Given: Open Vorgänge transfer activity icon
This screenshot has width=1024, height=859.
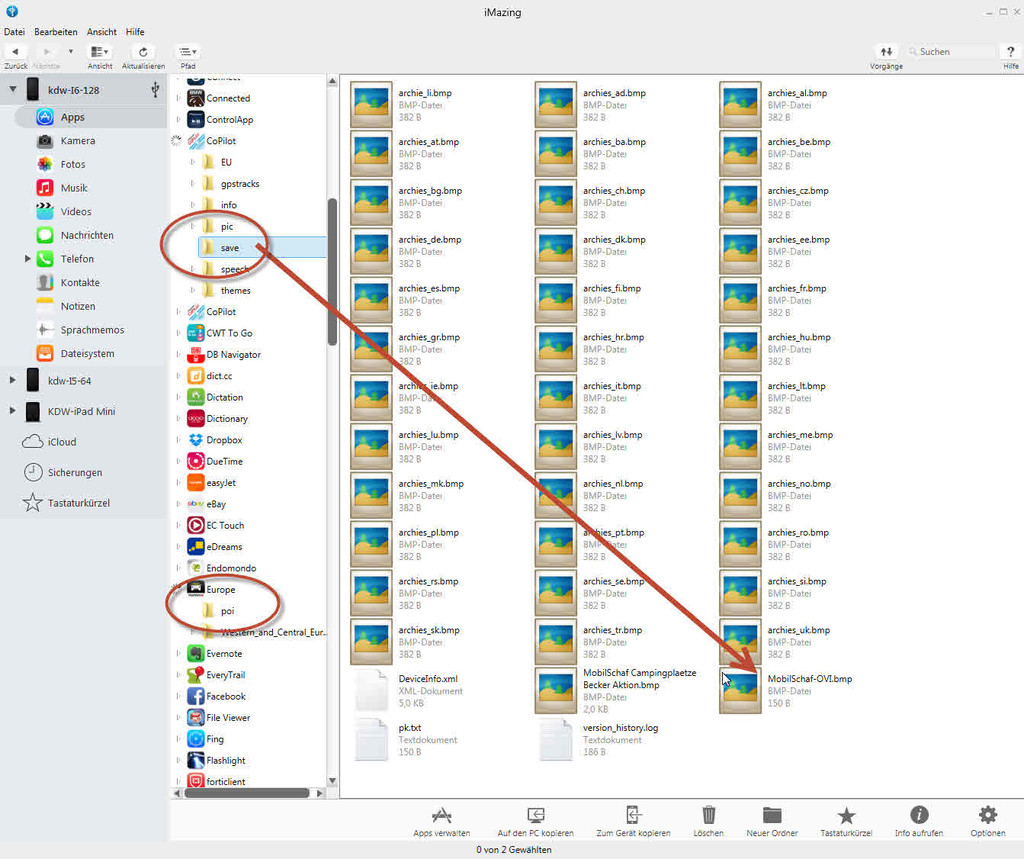Looking at the screenshot, I should tap(886, 52).
